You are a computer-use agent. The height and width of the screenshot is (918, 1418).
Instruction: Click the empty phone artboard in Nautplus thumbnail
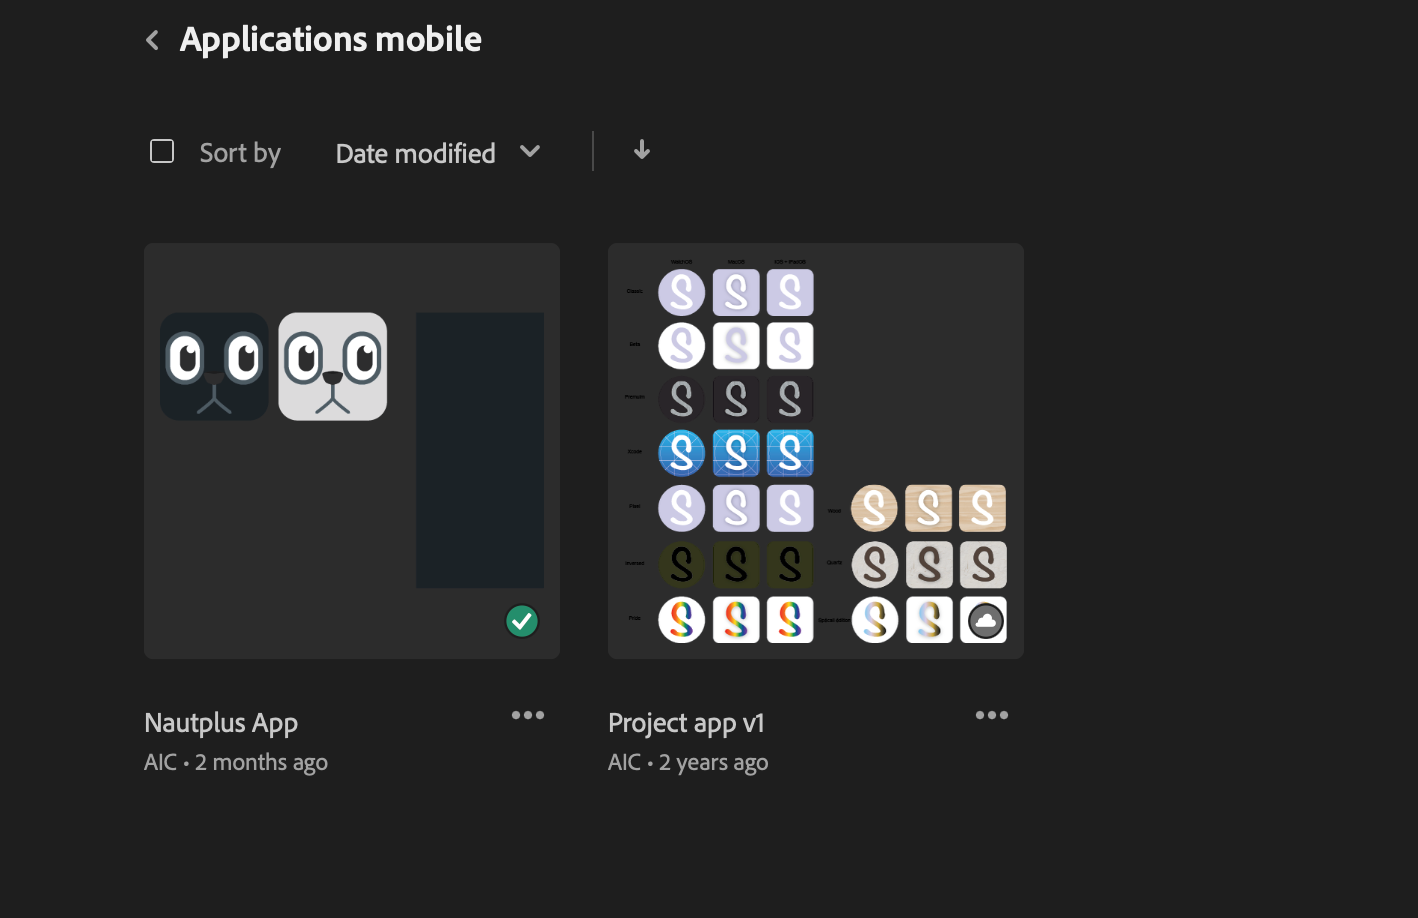coord(479,450)
